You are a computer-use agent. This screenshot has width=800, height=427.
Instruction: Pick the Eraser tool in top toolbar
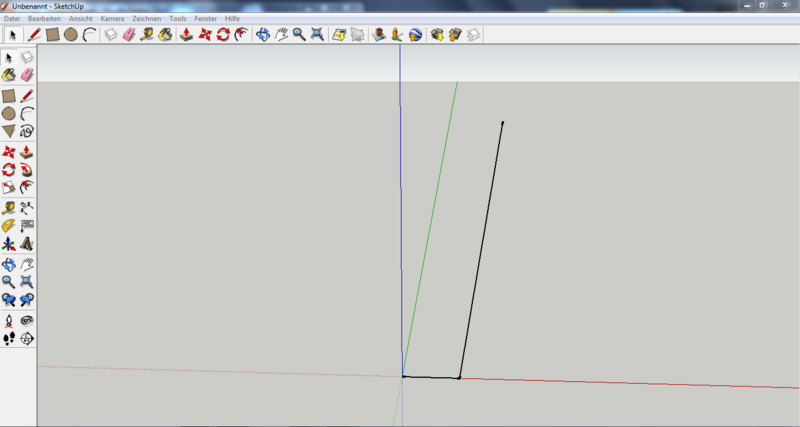(x=128, y=34)
